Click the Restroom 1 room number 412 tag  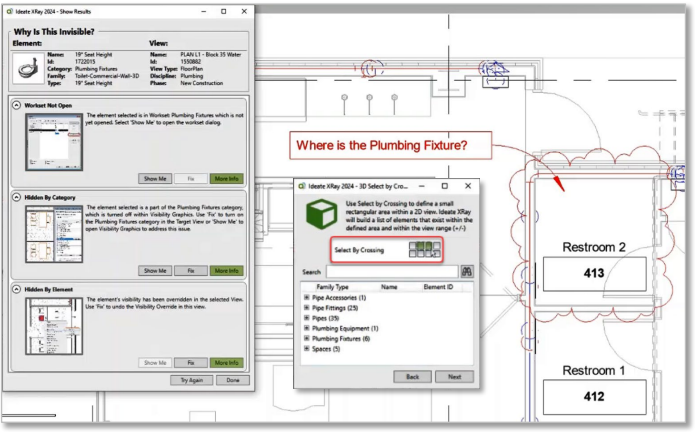(594, 397)
